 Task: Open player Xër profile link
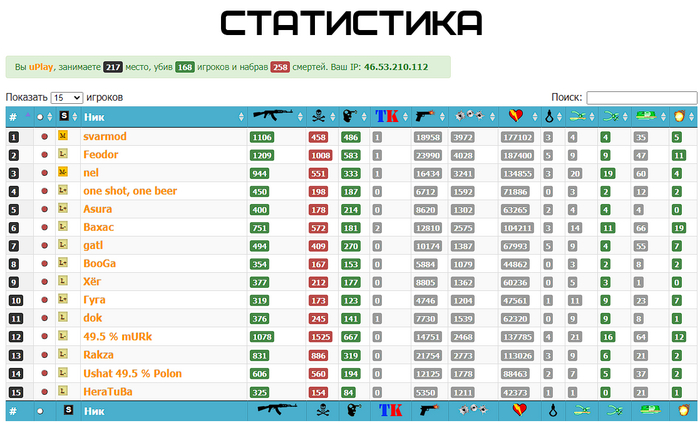(x=92, y=282)
